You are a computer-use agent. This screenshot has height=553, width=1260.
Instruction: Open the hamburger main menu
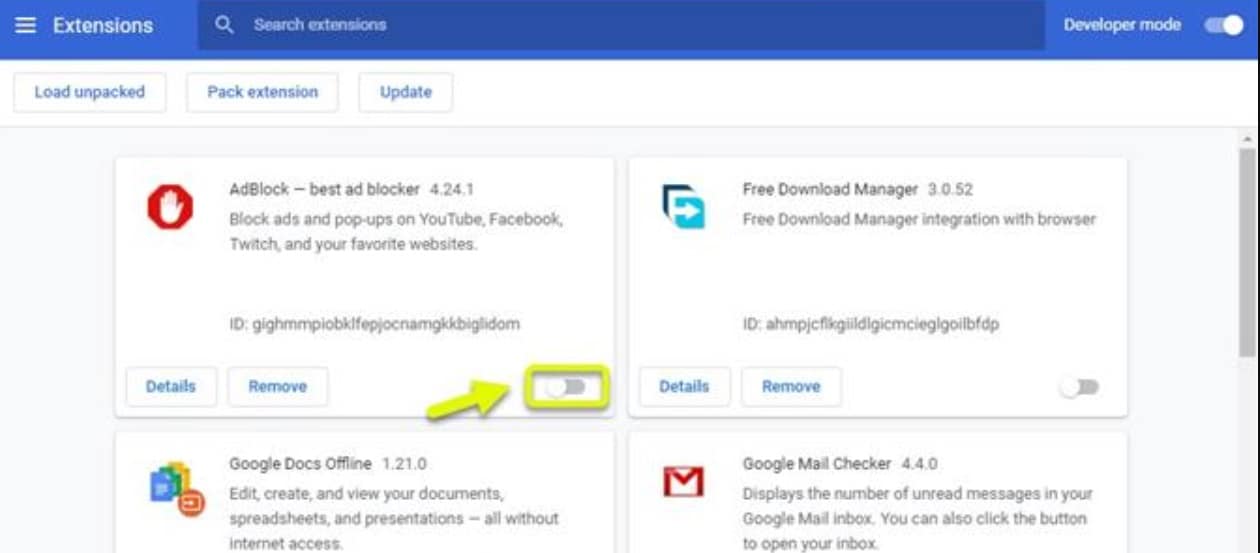pos(25,25)
